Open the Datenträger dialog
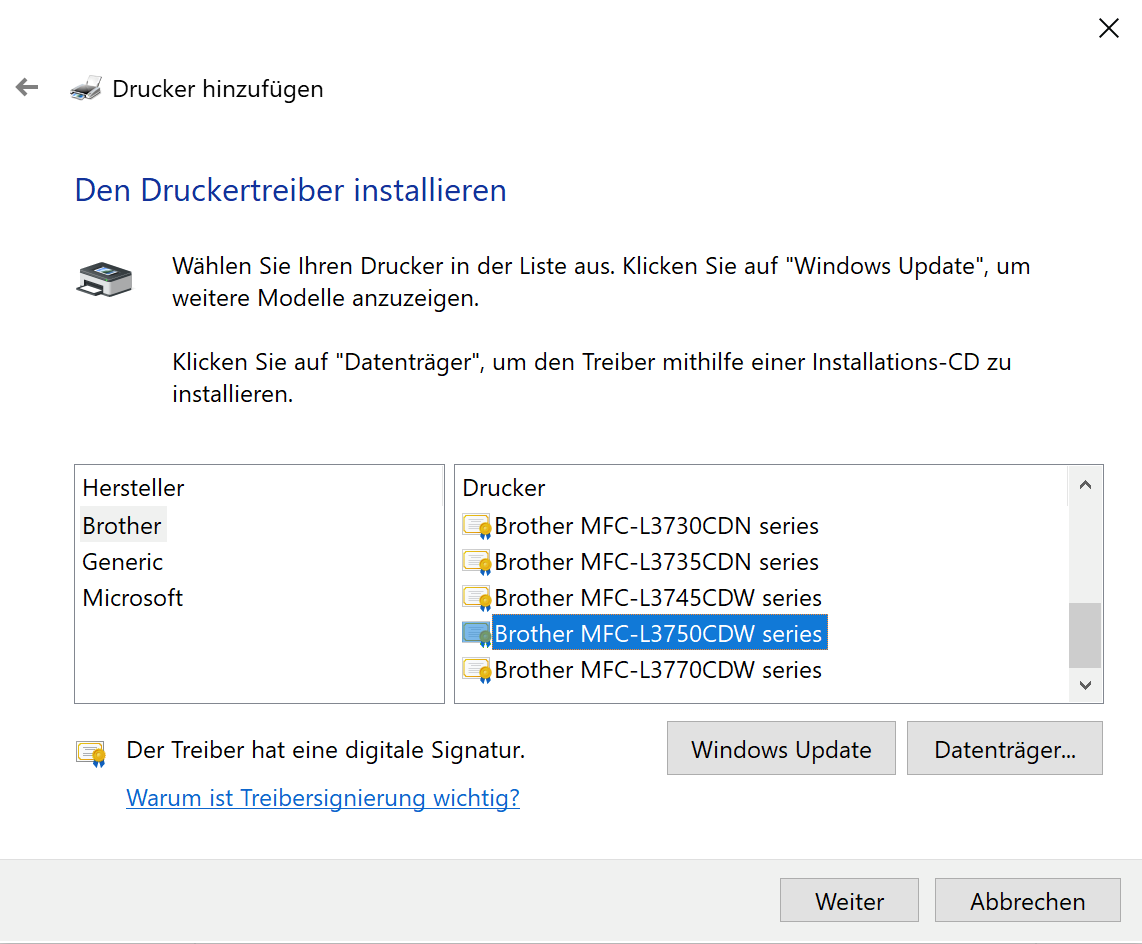 (1004, 750)
